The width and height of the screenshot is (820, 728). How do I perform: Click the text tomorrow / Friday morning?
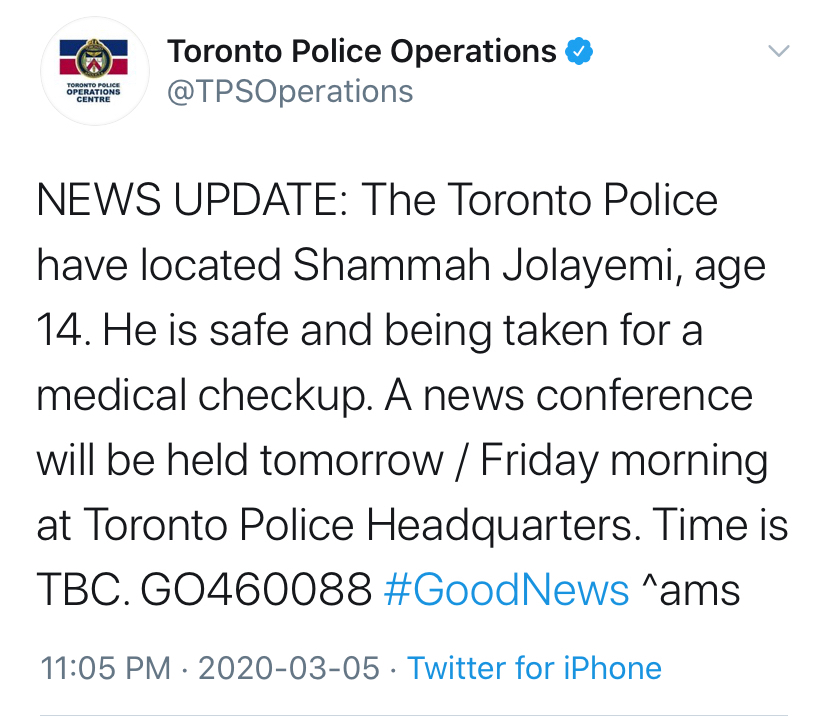click(514, 461)
